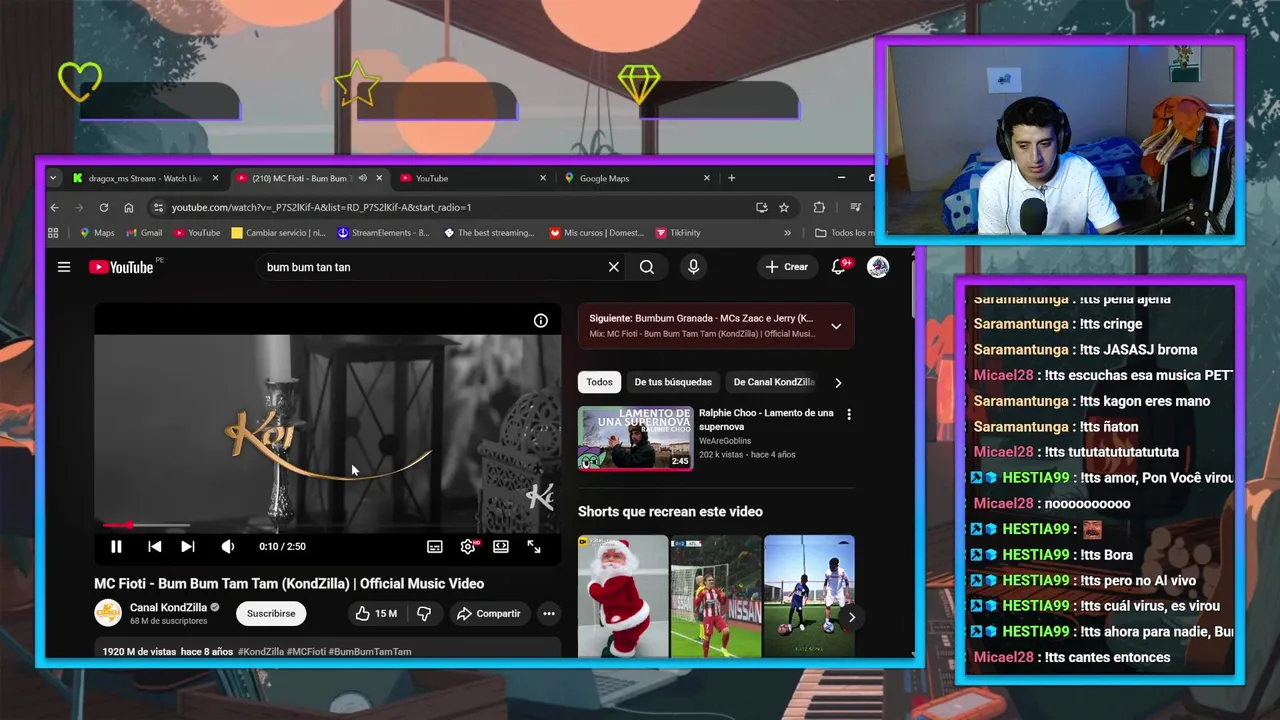Open the Mis cursos Domestika bookmark
This screenshot has width=1280, height=720.
pos(597,233)
